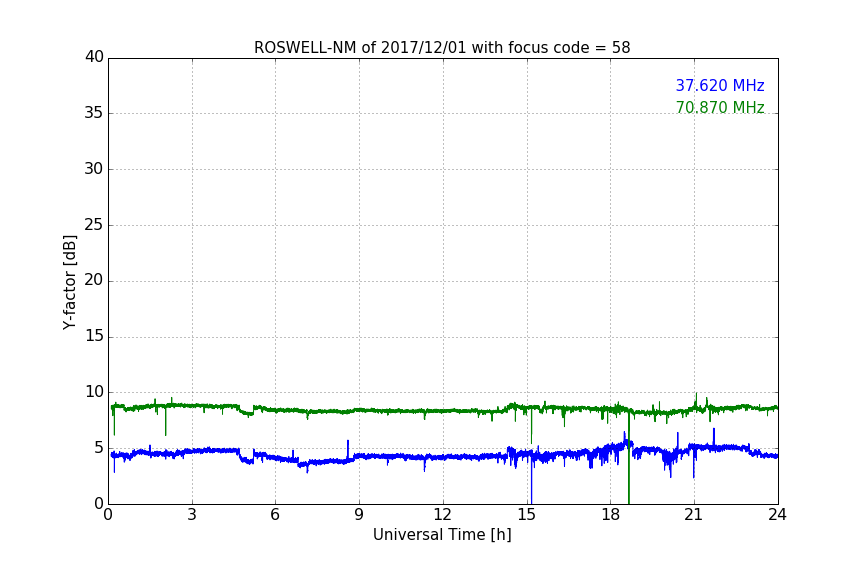This screenshot has height=576, width=864.
Task: Click the plot title mentioning ROSWELL-NM
Action: coord(442,48)
